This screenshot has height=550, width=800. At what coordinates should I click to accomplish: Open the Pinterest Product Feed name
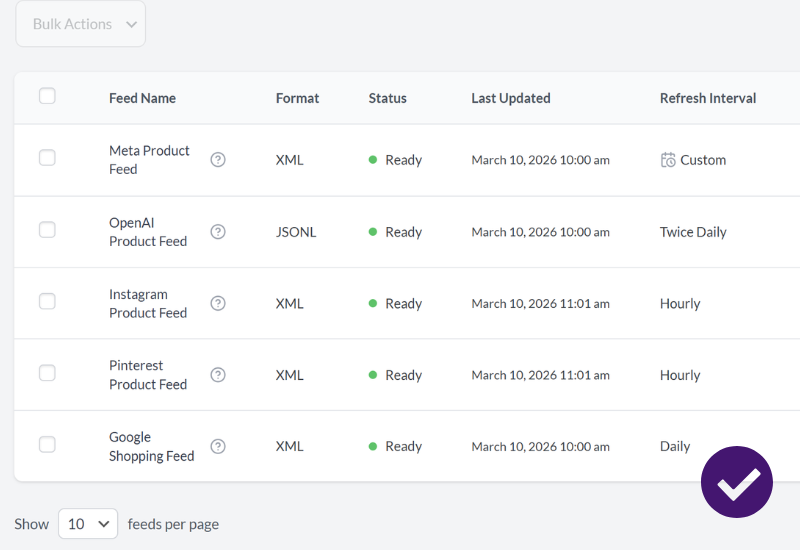(148, 375)
